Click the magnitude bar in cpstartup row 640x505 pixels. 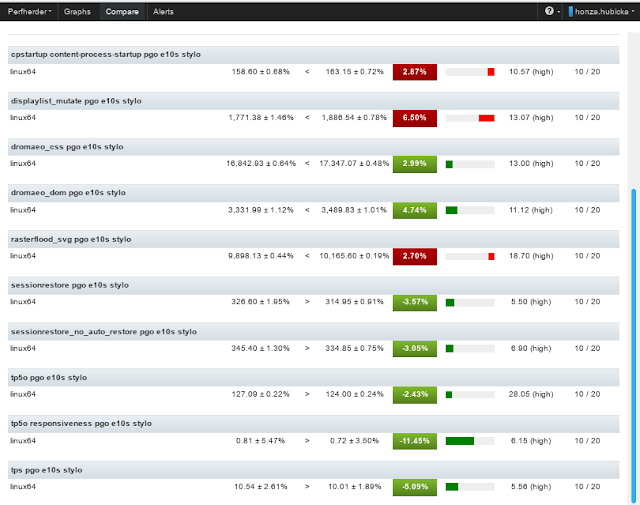point(470,72)
